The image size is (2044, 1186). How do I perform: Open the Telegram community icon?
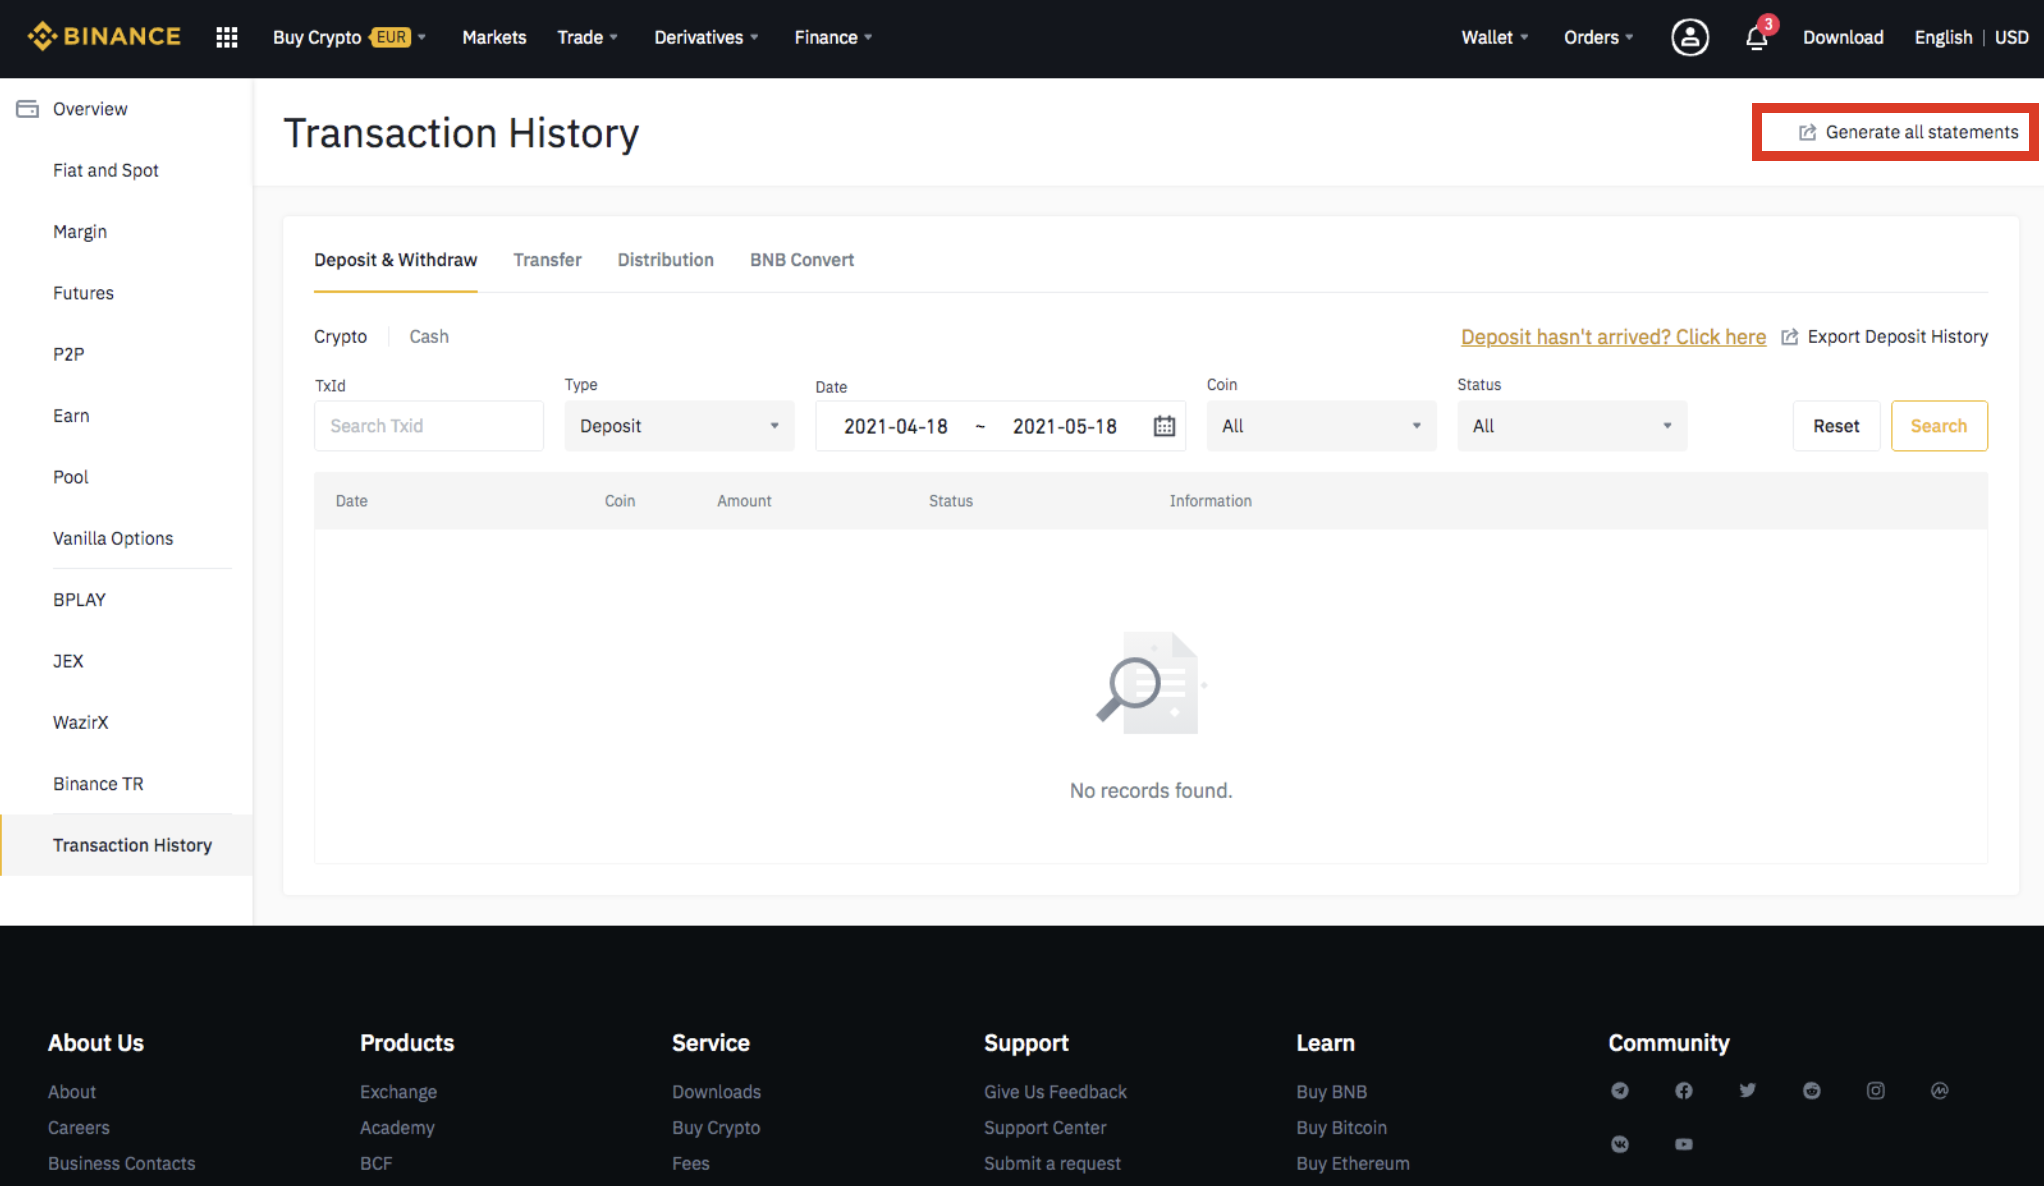coord(1620,1091)
